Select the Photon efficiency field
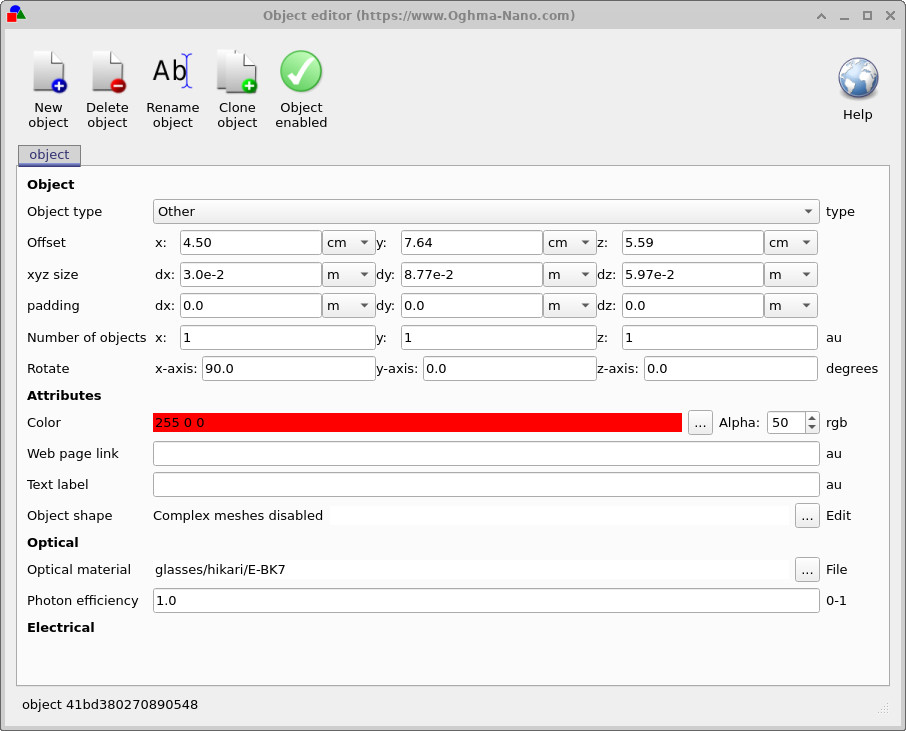 [484, 600]
